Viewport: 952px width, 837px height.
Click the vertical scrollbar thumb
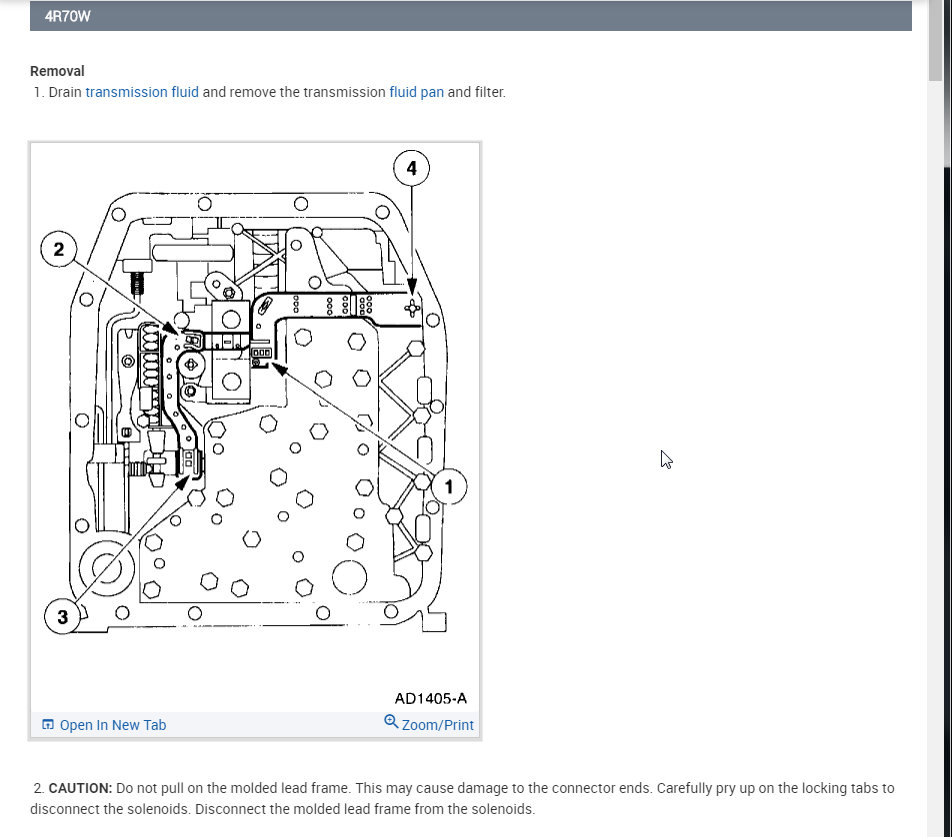pyautogui.click(x=935, y=39)
